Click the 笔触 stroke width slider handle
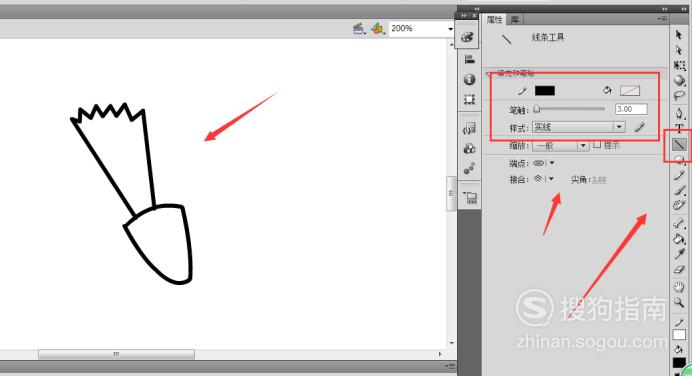Viewport: 692px width, 376px height. [x=537, y=109]
